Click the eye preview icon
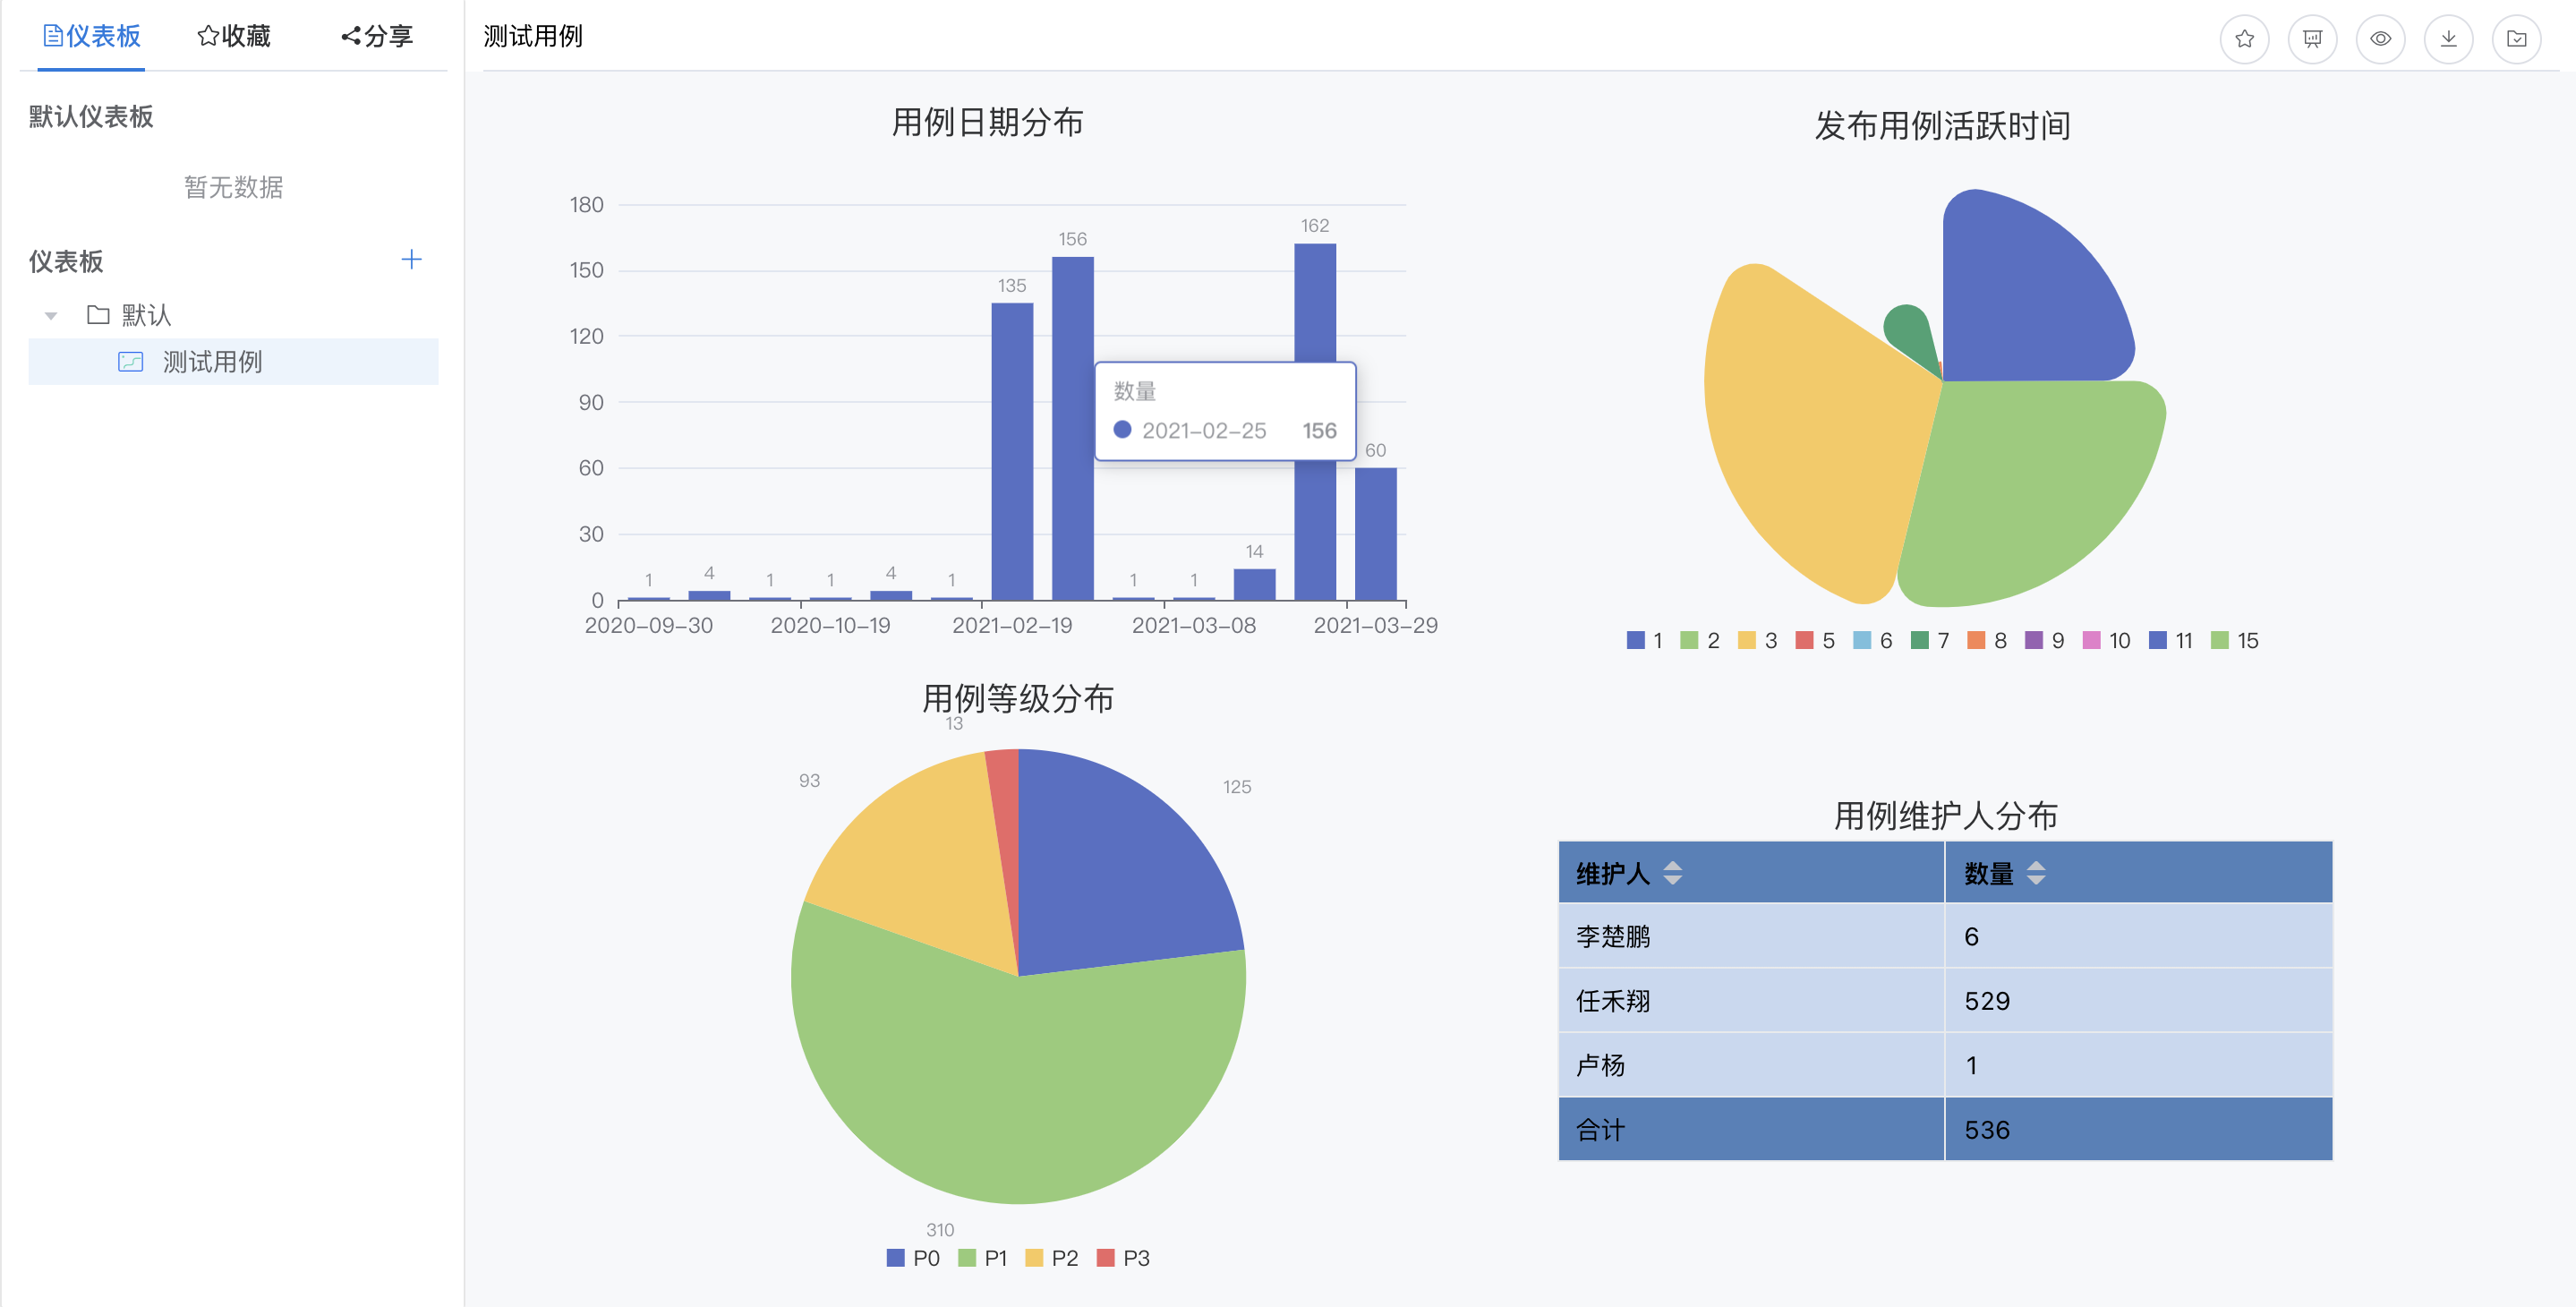Screen dimensions: 2576x1307 tap(2380, 39)
